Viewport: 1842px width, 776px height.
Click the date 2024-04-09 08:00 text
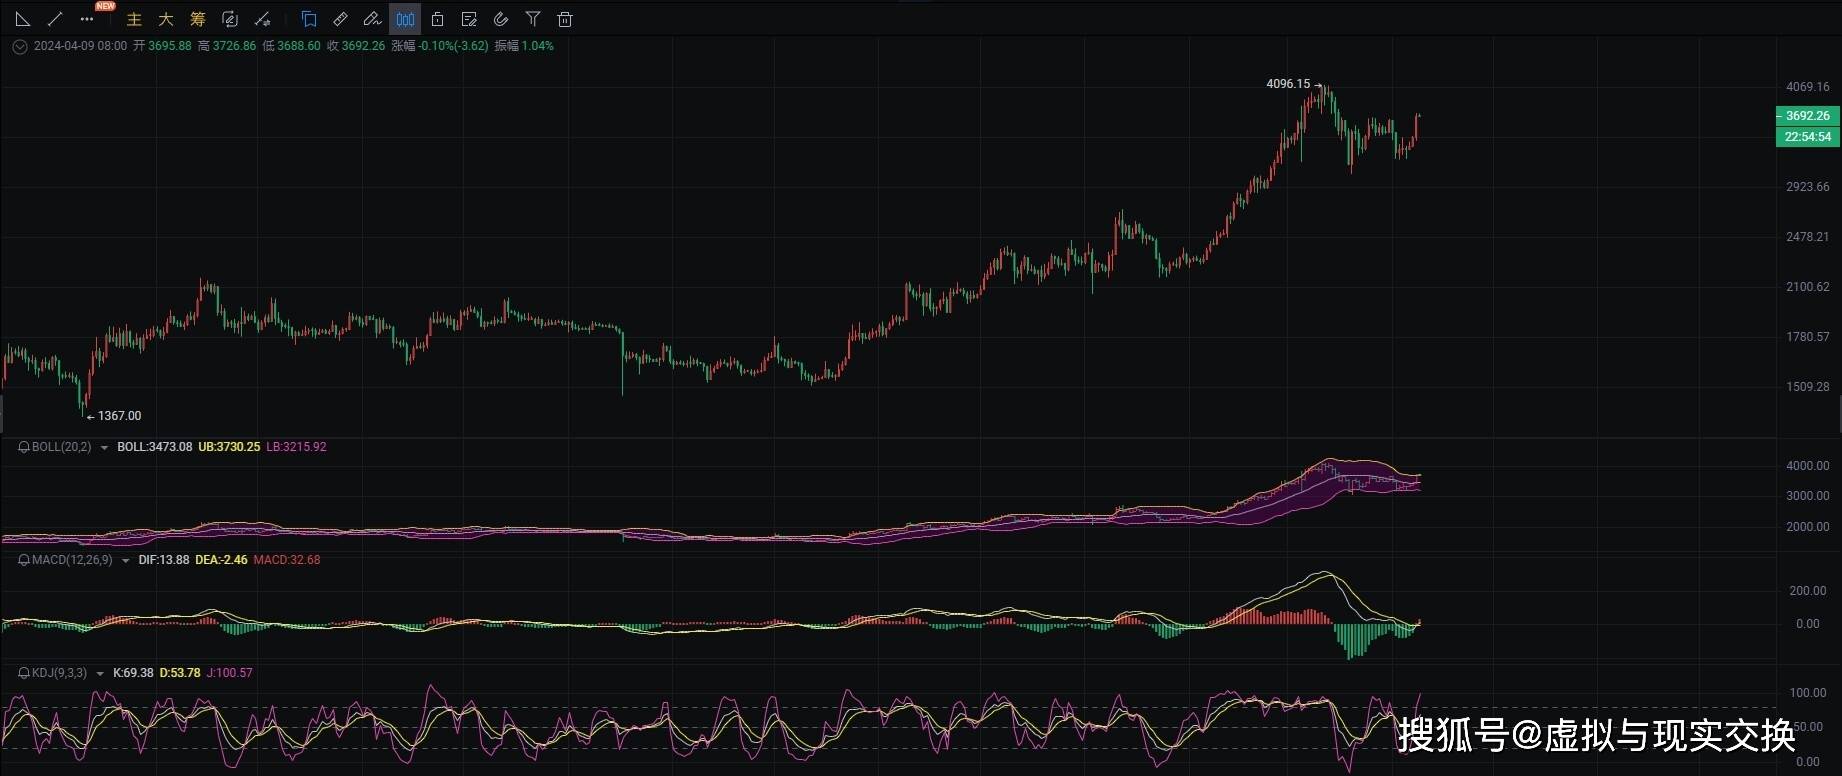coord(80,46)
